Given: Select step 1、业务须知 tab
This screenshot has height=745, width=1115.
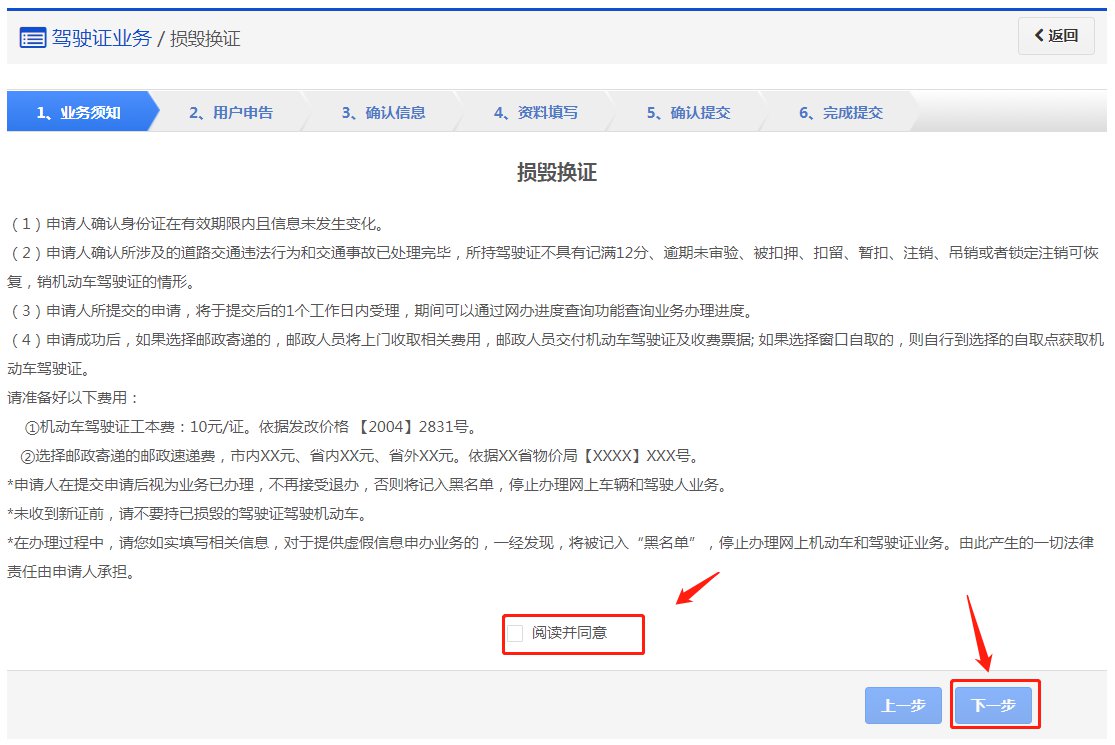Looking at the screenshot, I should tap(79, 112).
